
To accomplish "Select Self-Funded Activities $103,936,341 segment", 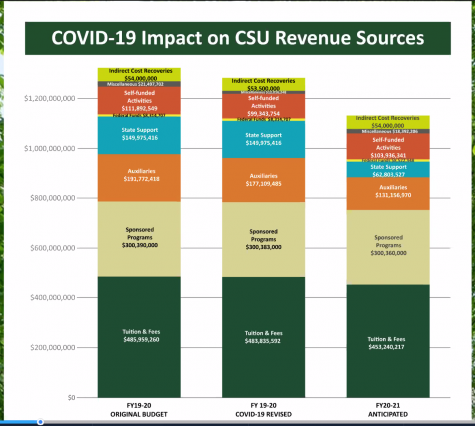I will tap(388, 147).
